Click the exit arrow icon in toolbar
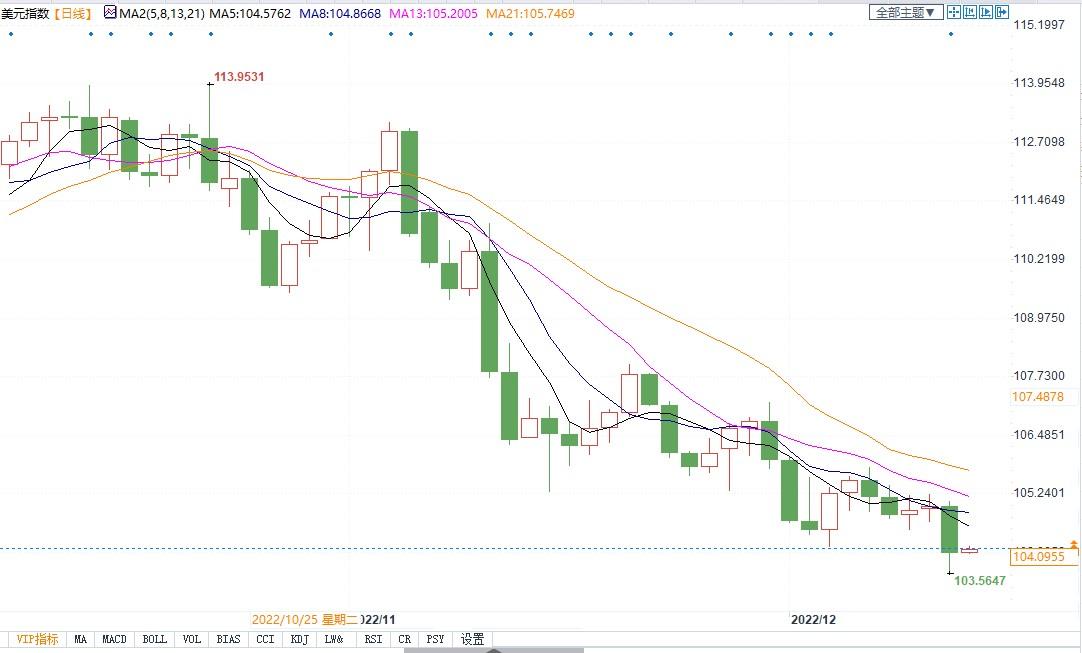 pos(1003,12)
